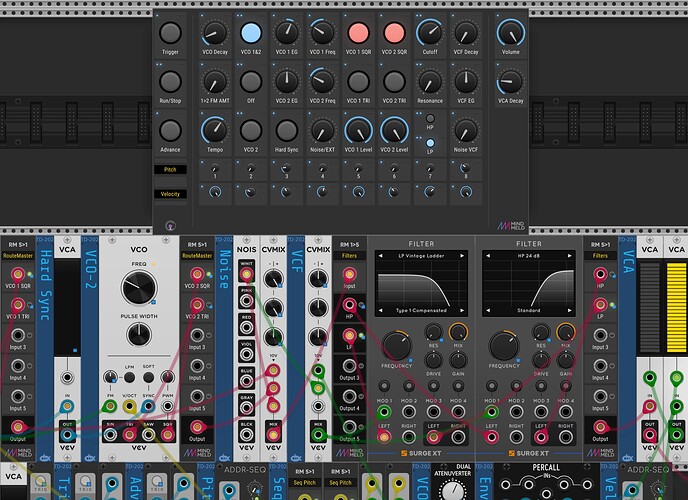Click right arrow beside HP 24 dB
This screenshot has height=500, width=688.
click(570, 256)
